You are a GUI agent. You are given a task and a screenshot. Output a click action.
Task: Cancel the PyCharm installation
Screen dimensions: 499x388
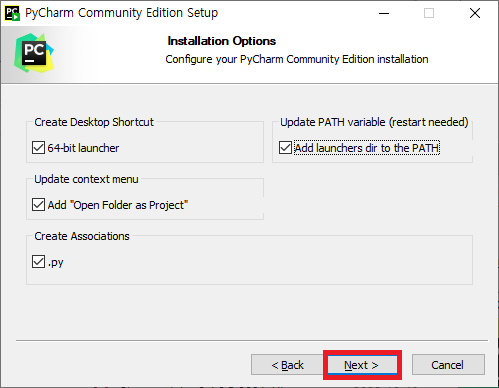pyautogui.click(x=448, y=365)
